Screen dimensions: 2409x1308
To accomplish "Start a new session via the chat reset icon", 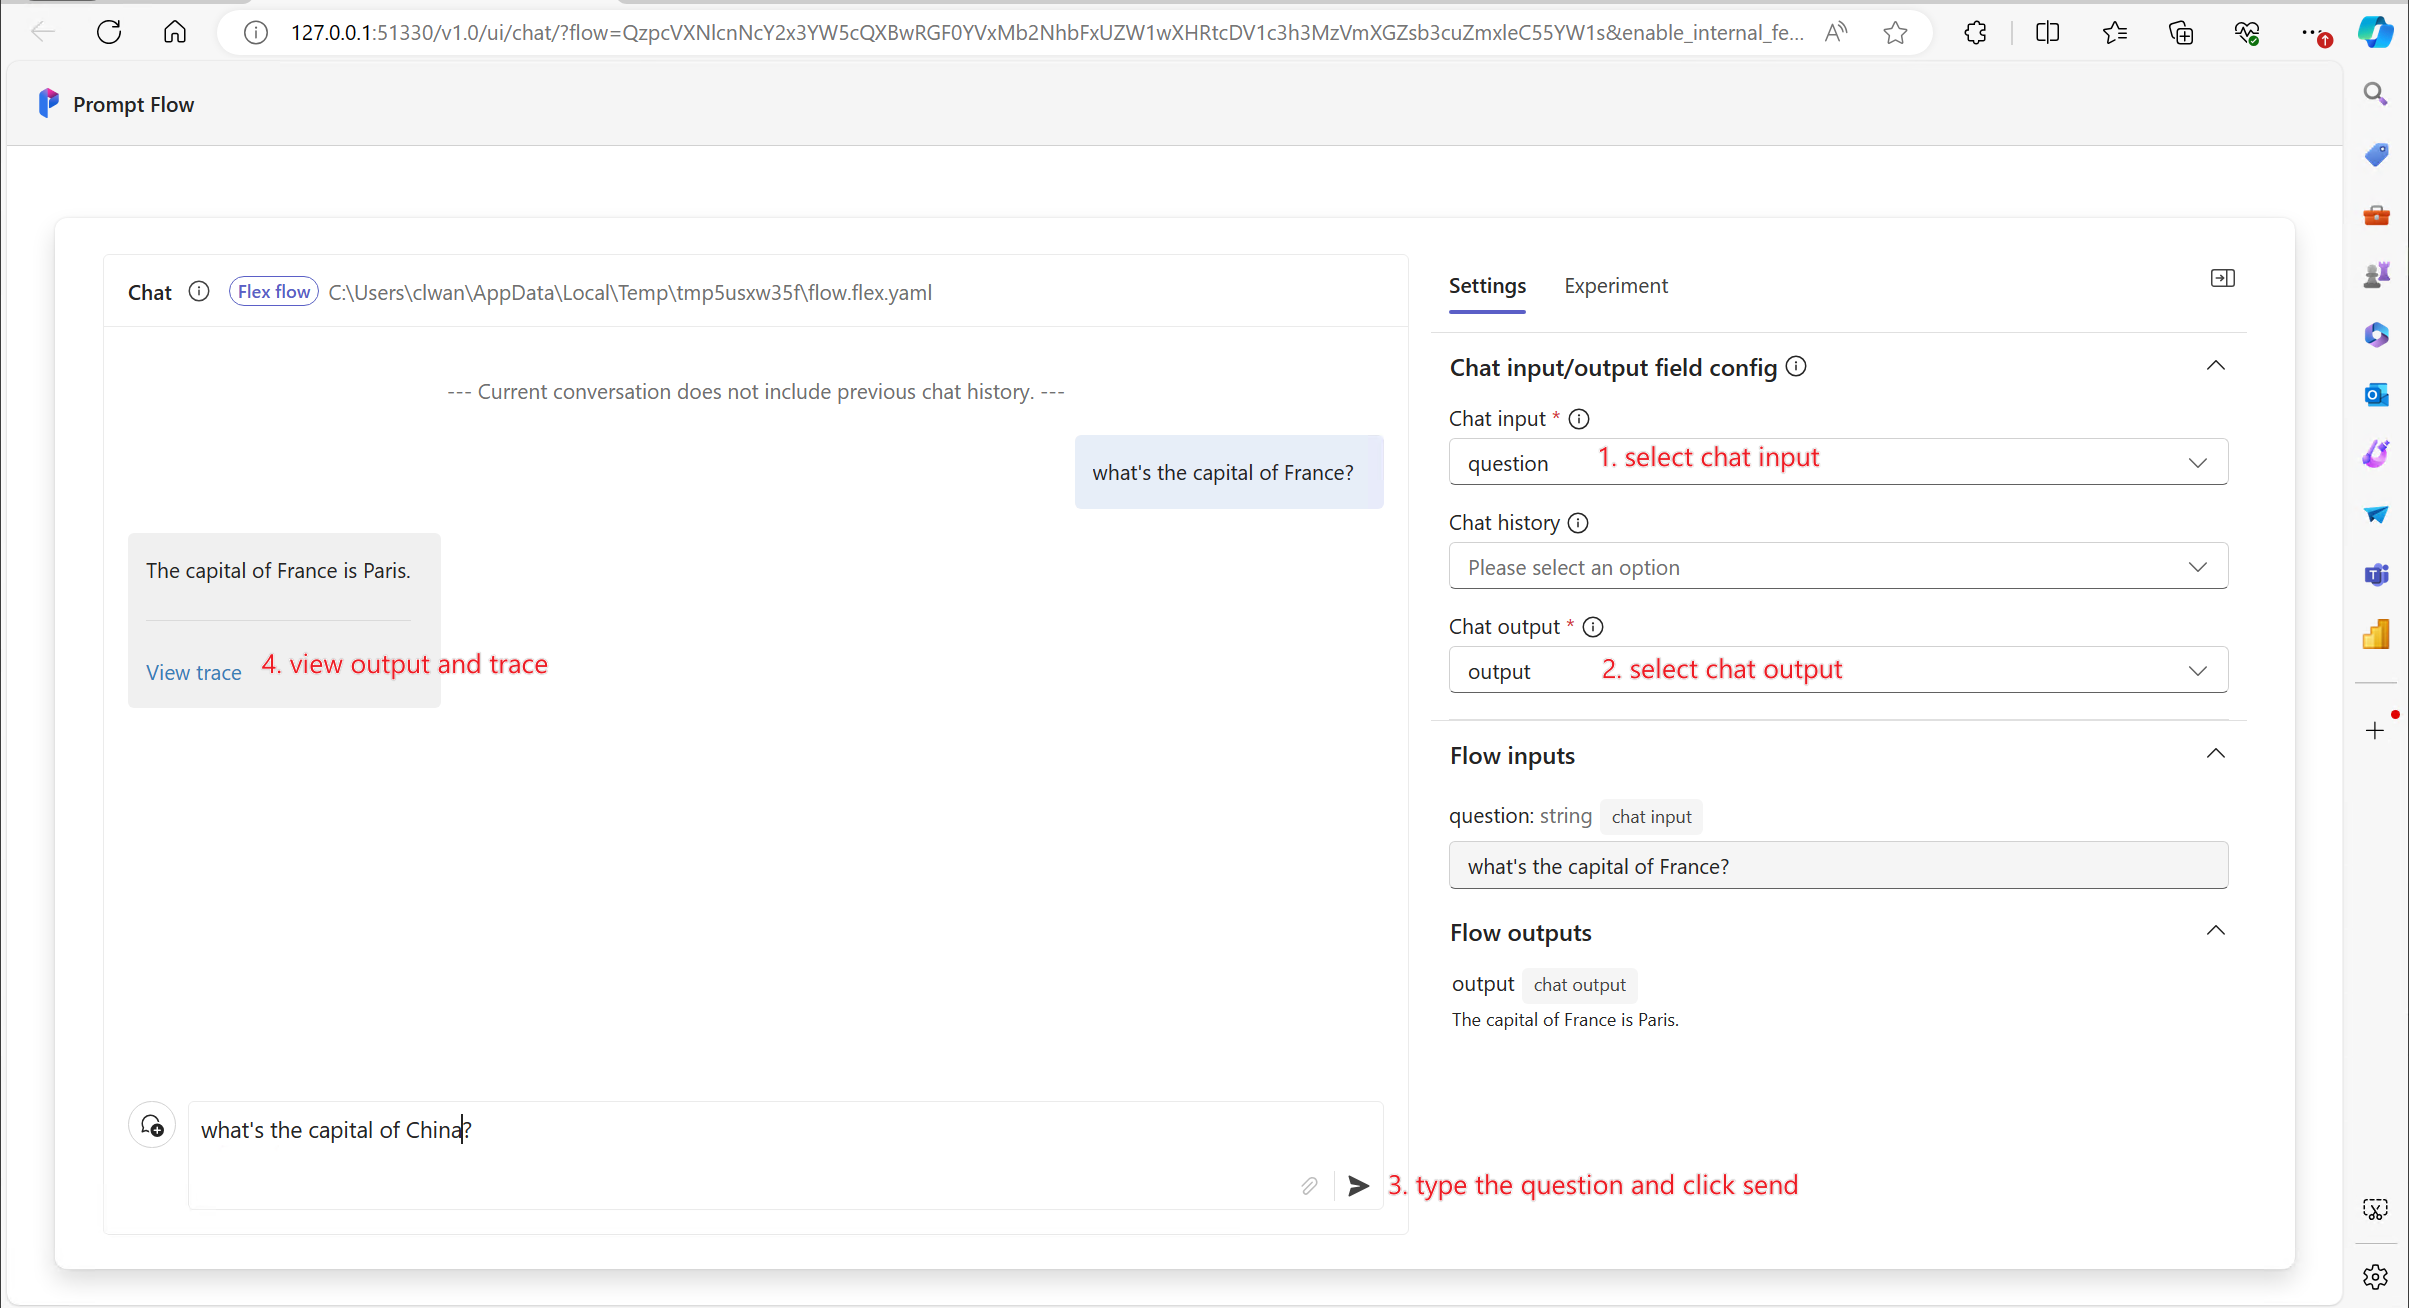I will (x=151, y=1124).
